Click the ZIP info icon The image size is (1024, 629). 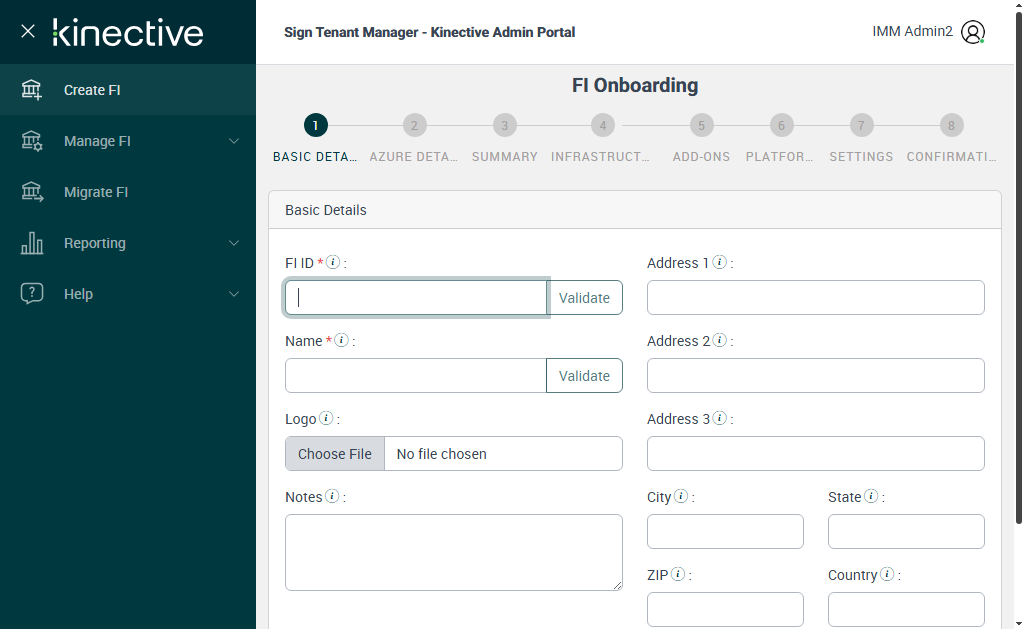coord(678,574)
